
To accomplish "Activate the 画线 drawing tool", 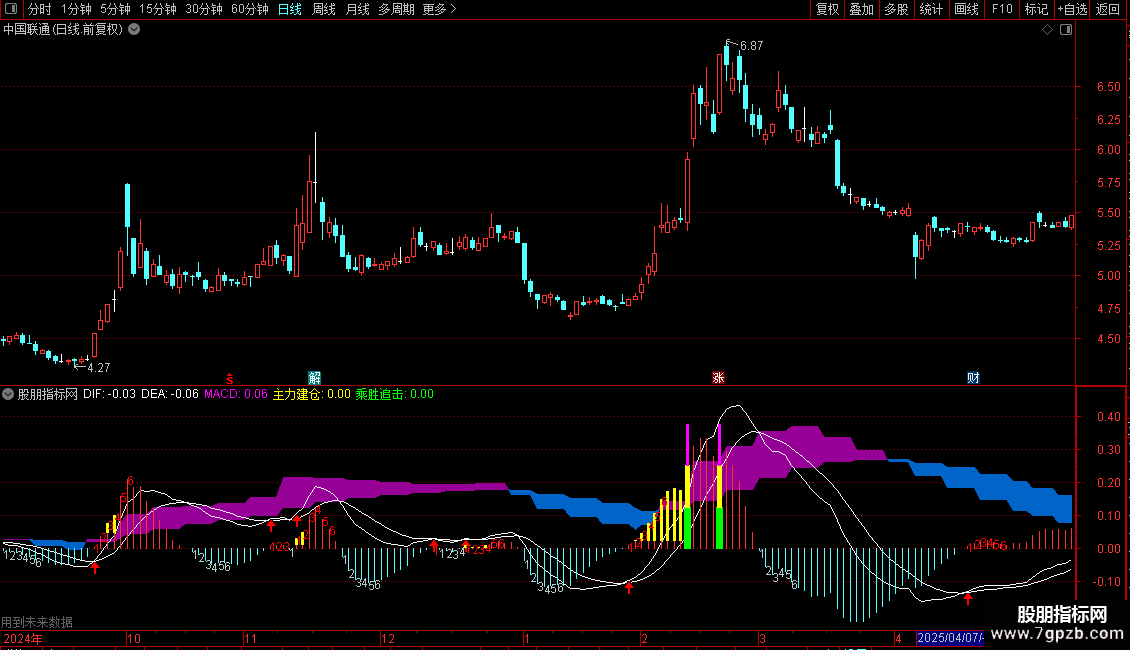I will 966,9.
